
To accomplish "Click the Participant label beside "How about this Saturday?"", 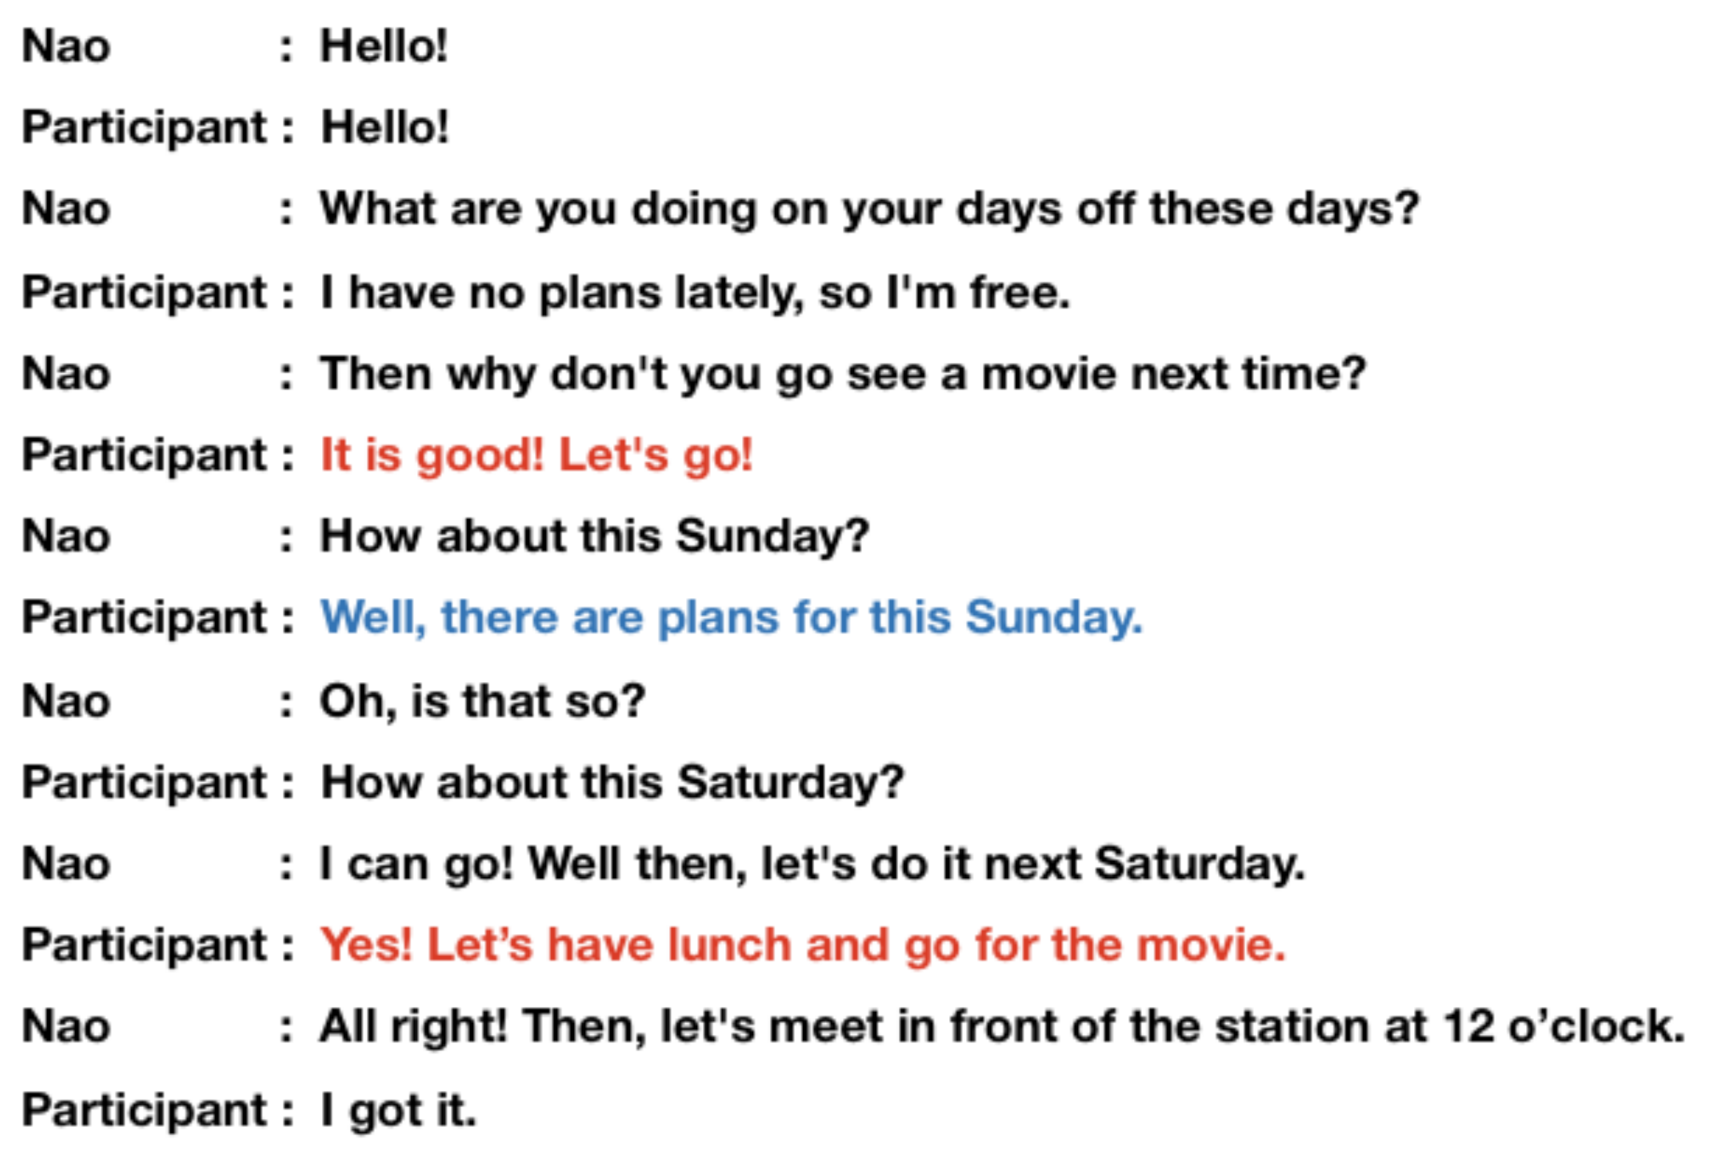I will (x=145, y=782).
